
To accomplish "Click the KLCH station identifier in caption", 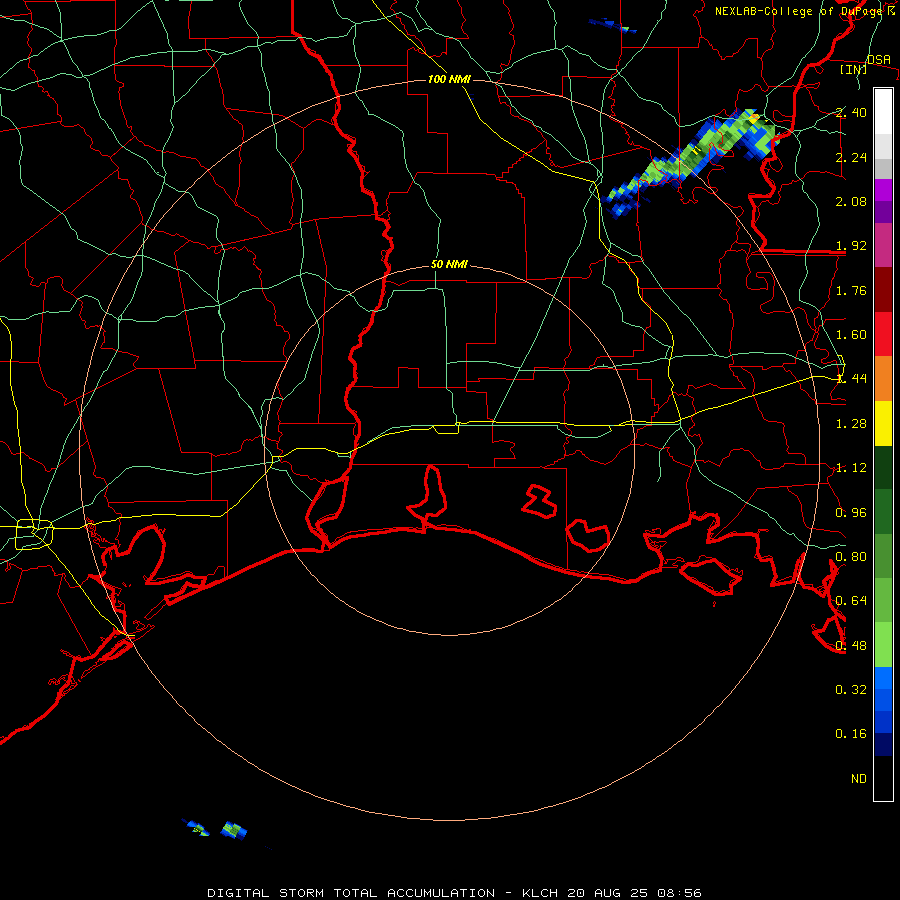I will point(540,893).
